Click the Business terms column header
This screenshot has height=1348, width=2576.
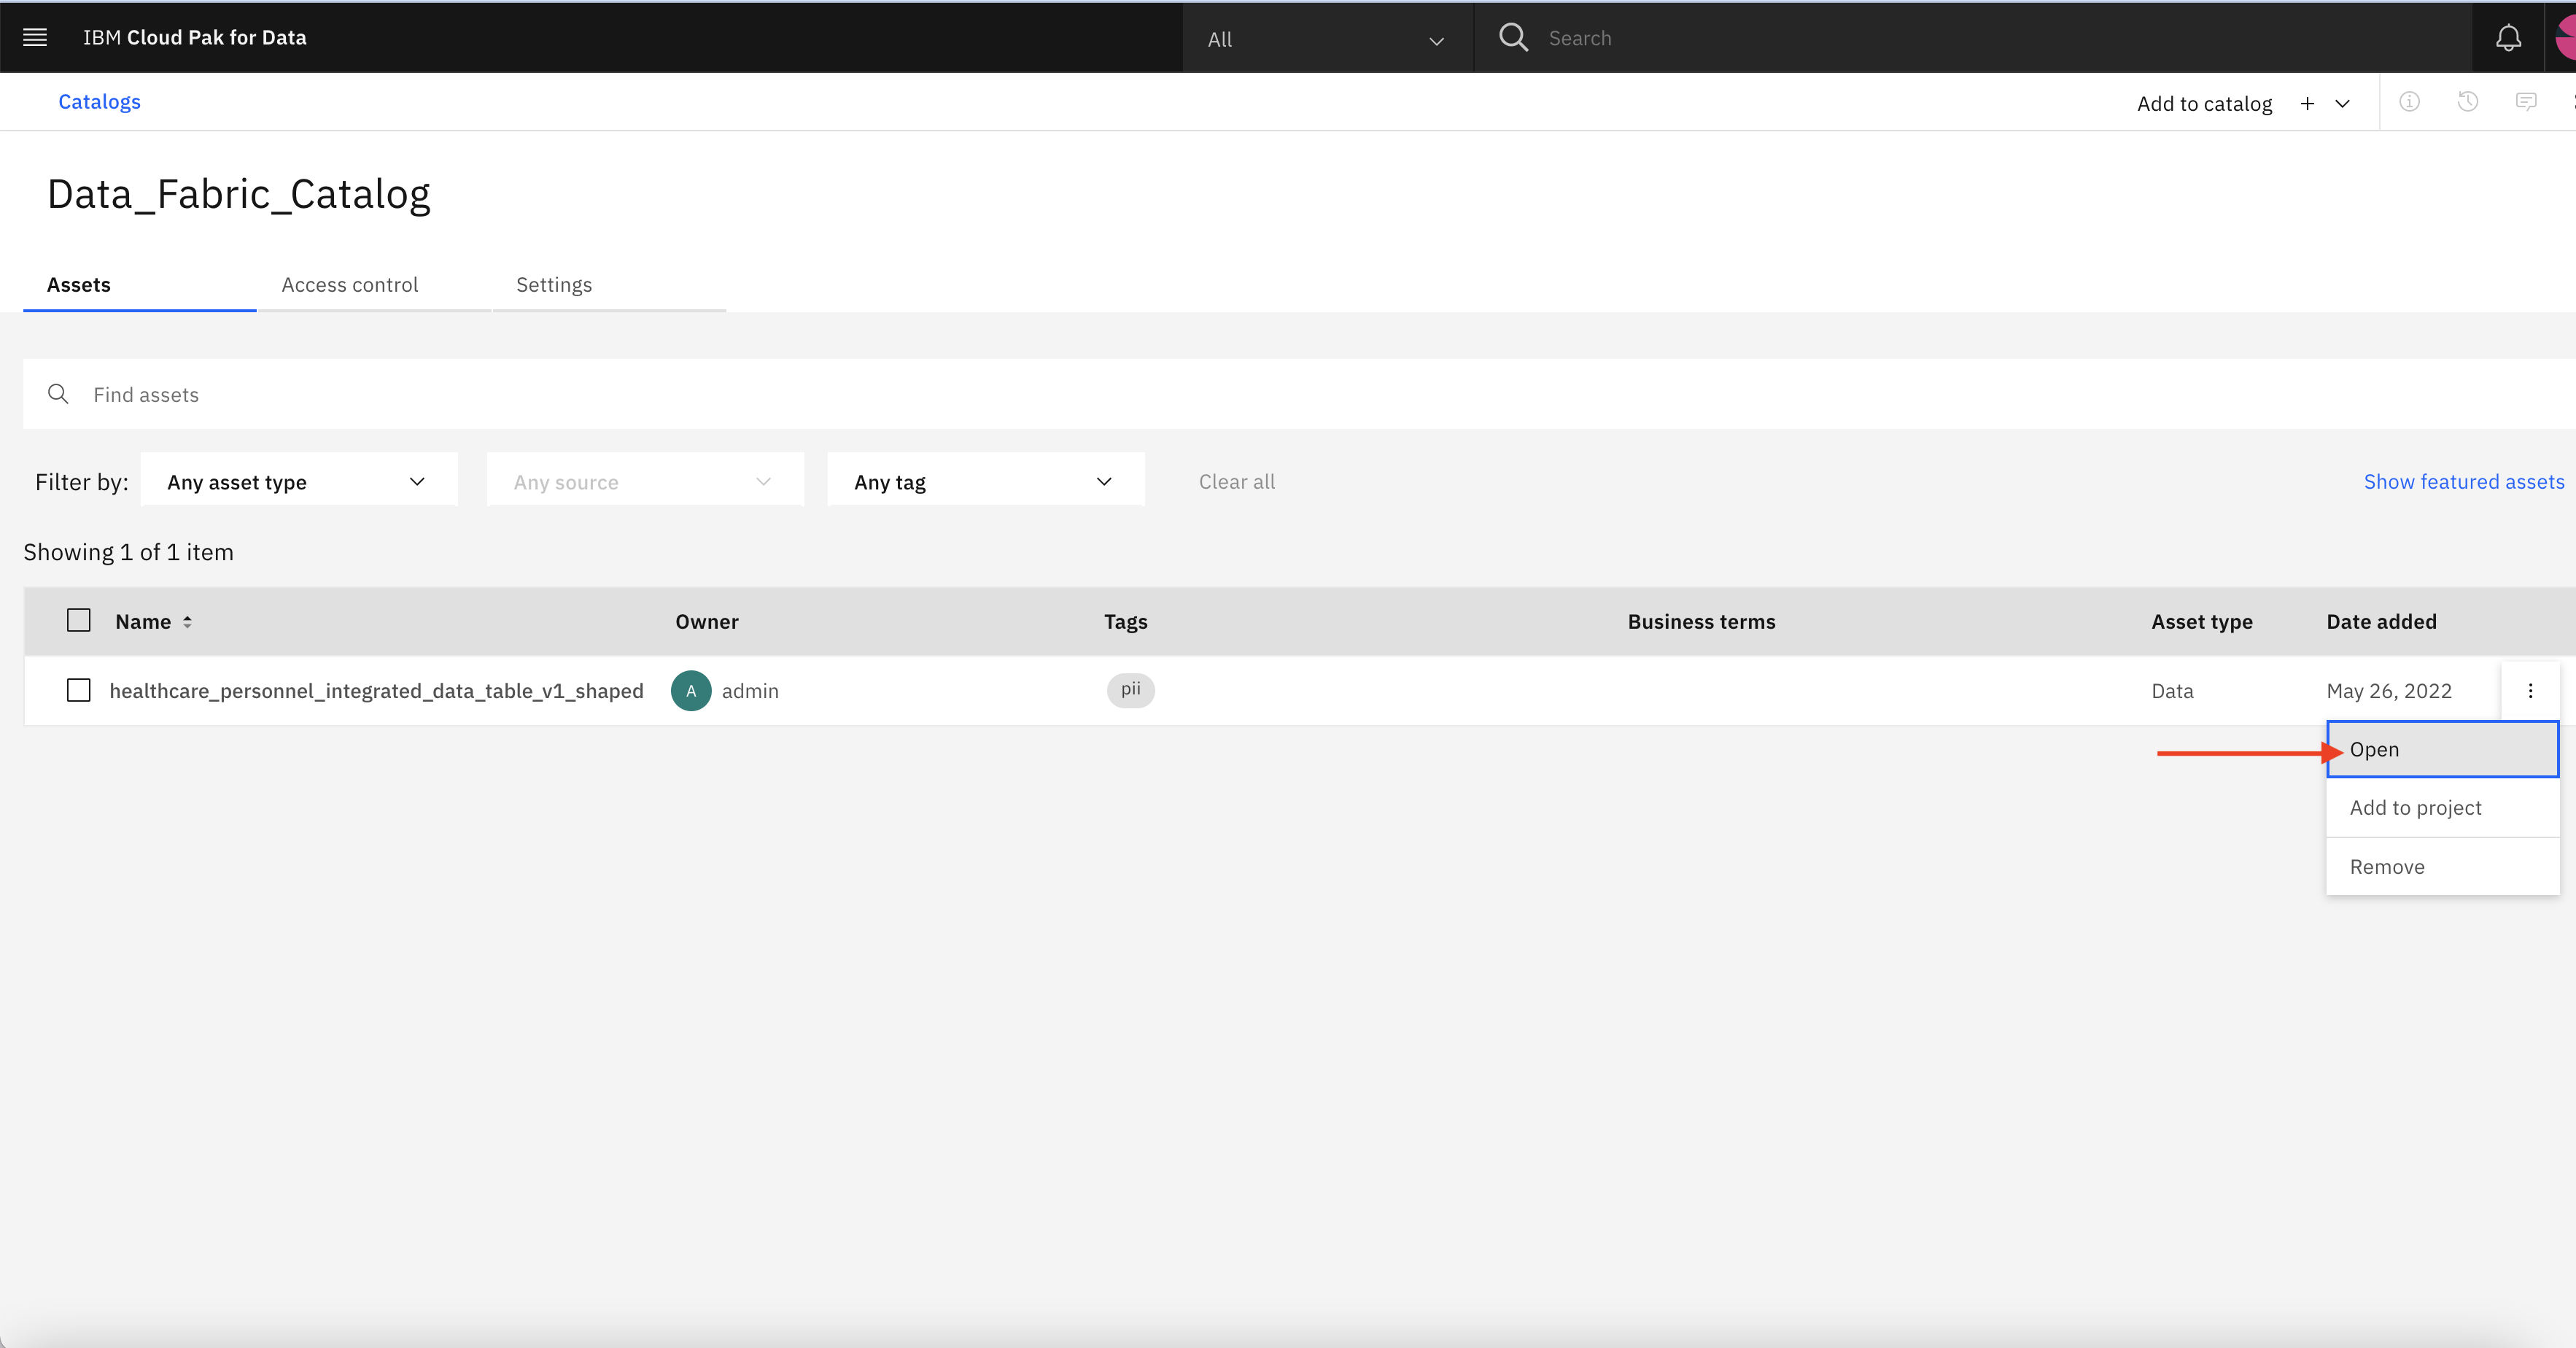click(1701, 622)
